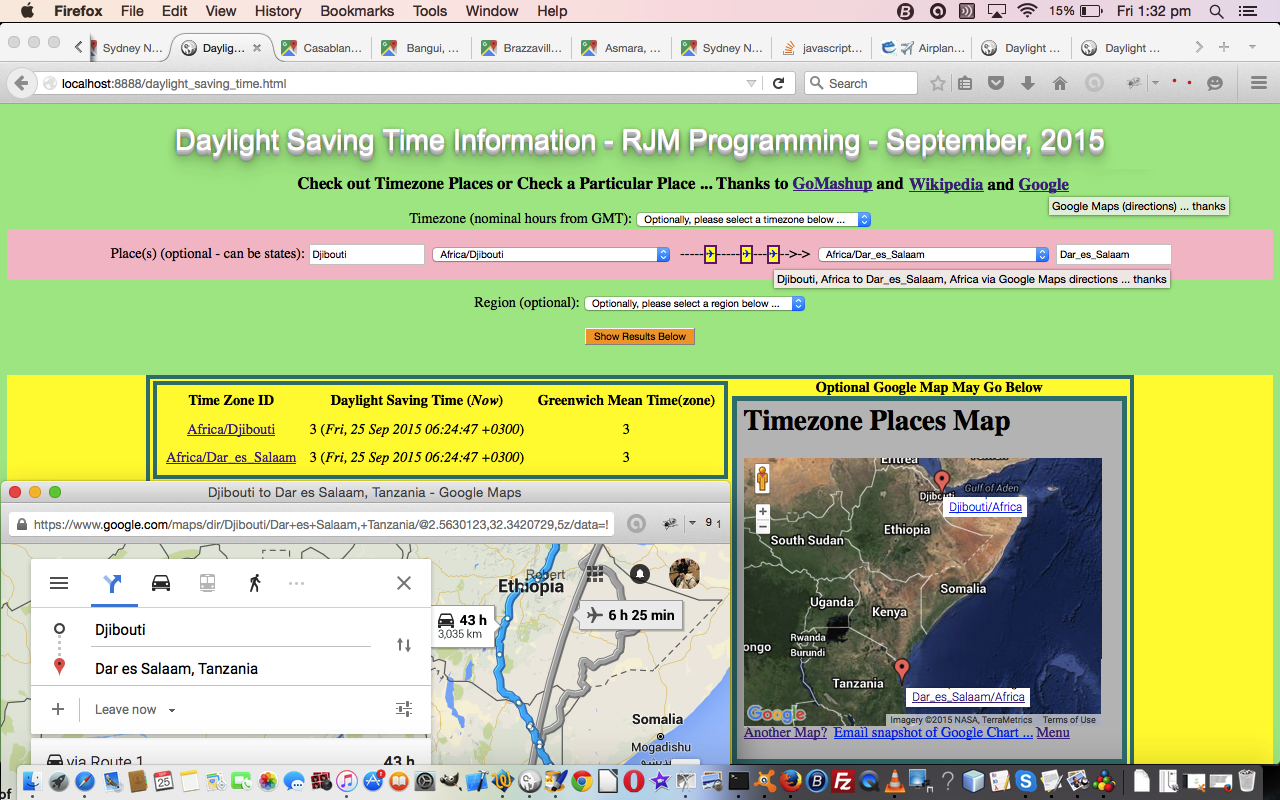Open Firefox Bookmarks menu
This screenshot has height=800, width=1280.
(356, 11)
